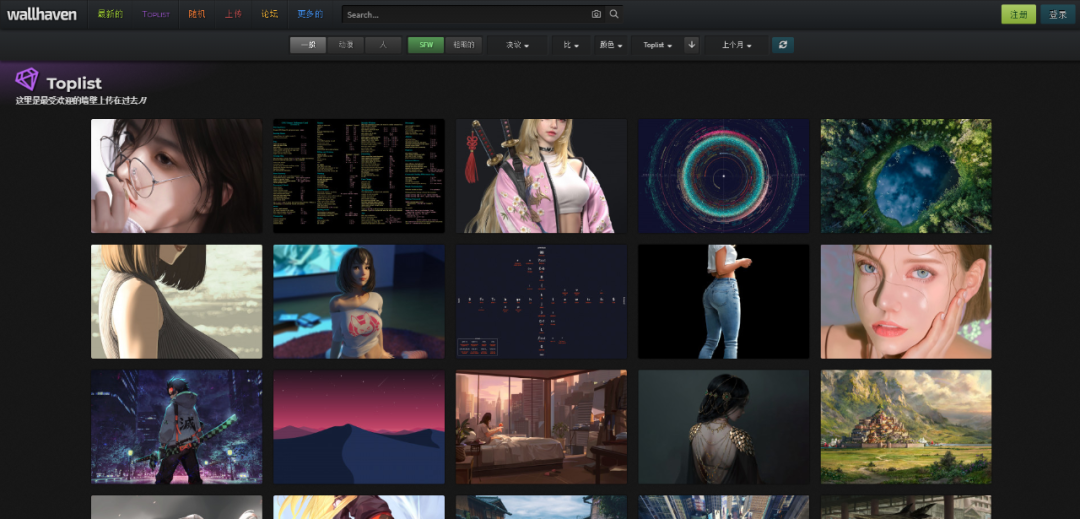Open the fantasy mountain city landscape wallpaper
This screenshot has width=1080, height=519.
point(906,427)
